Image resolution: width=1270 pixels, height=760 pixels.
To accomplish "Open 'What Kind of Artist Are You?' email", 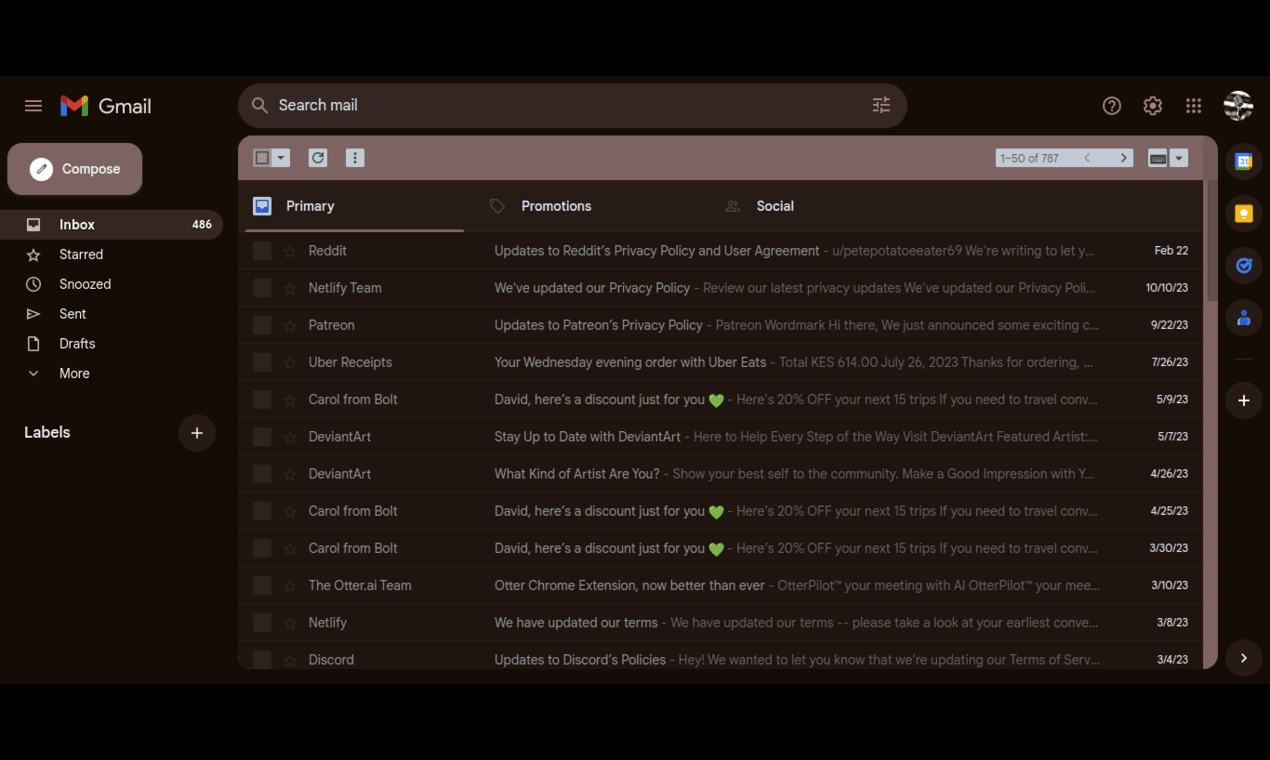I will [720, 474].
